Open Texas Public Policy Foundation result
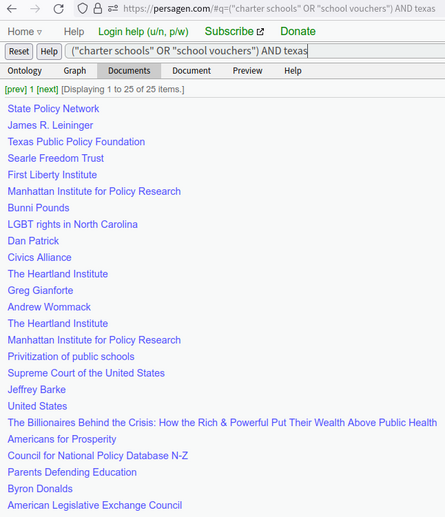The height and width of the screenshot is (517, 445). (x=76, y=142)
